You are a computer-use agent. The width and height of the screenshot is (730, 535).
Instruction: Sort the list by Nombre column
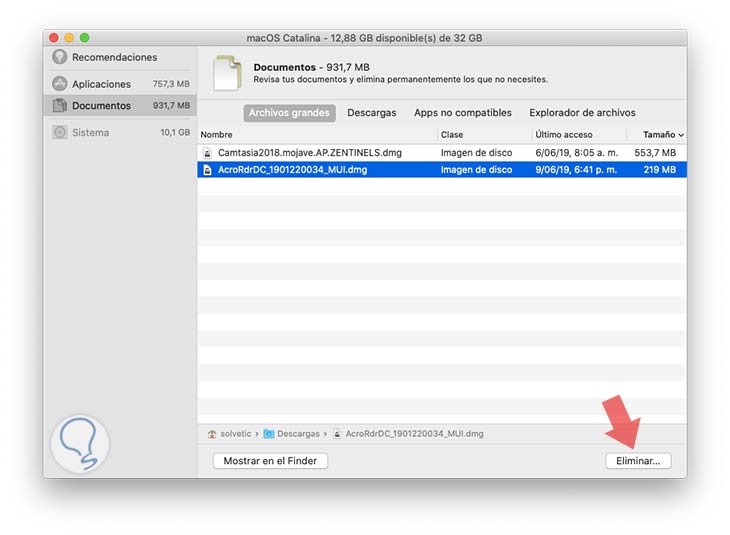point(318,135)
